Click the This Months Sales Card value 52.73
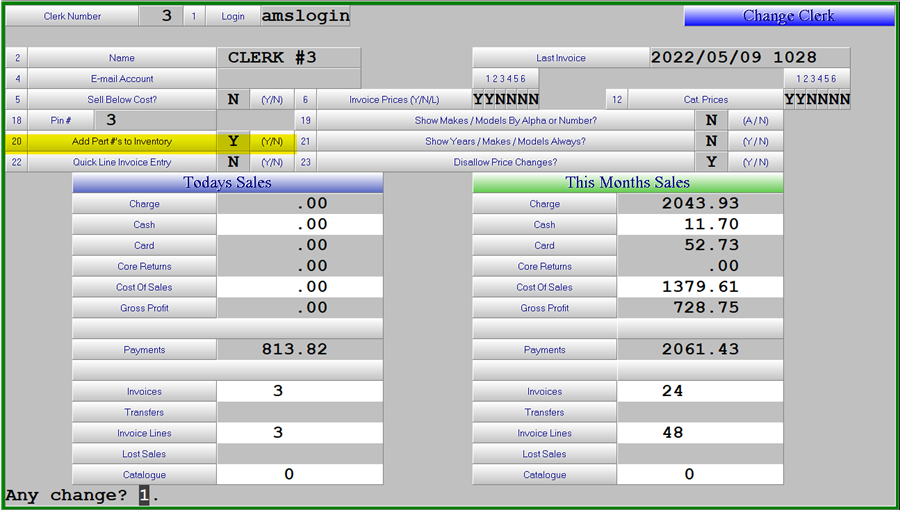Screen dimensions: 900x510 [x=700, y=246]
